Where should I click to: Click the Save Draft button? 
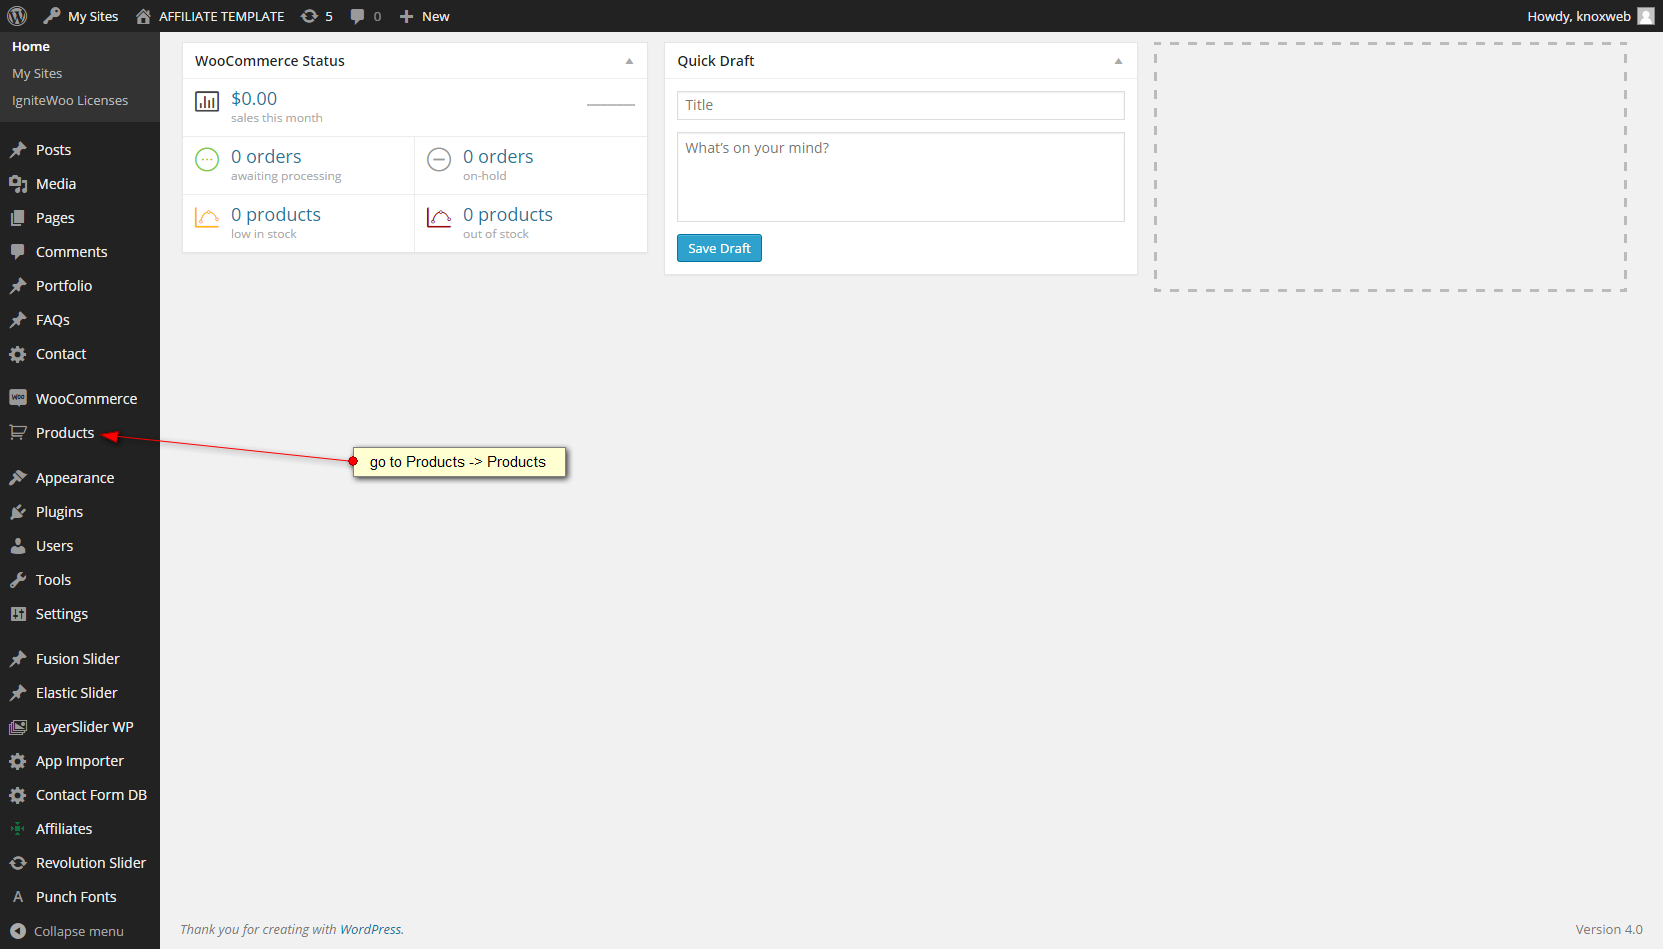click(719, 248)
